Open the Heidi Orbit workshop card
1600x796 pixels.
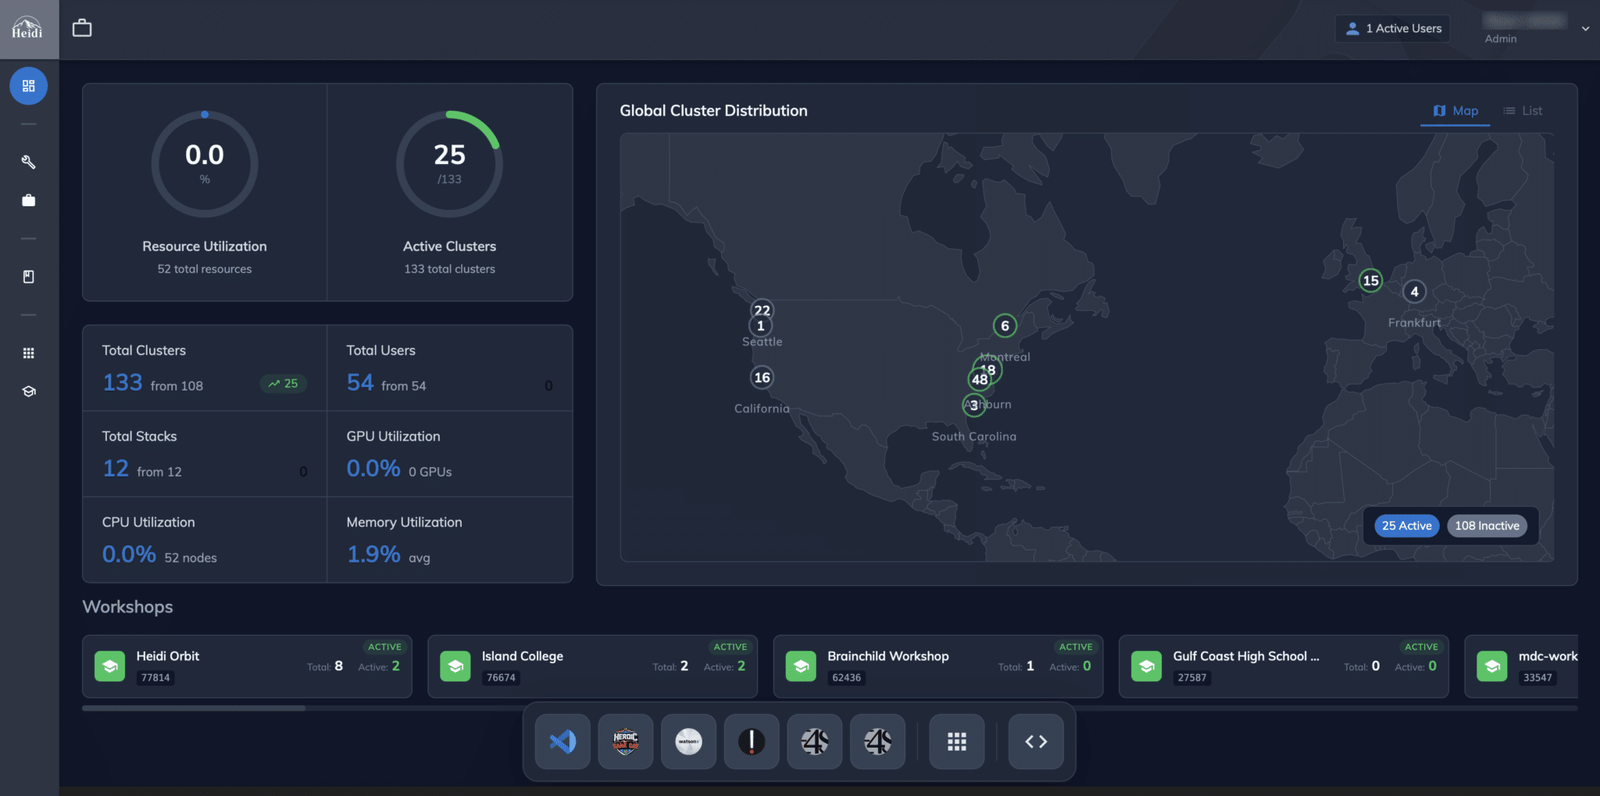(247, 666)
